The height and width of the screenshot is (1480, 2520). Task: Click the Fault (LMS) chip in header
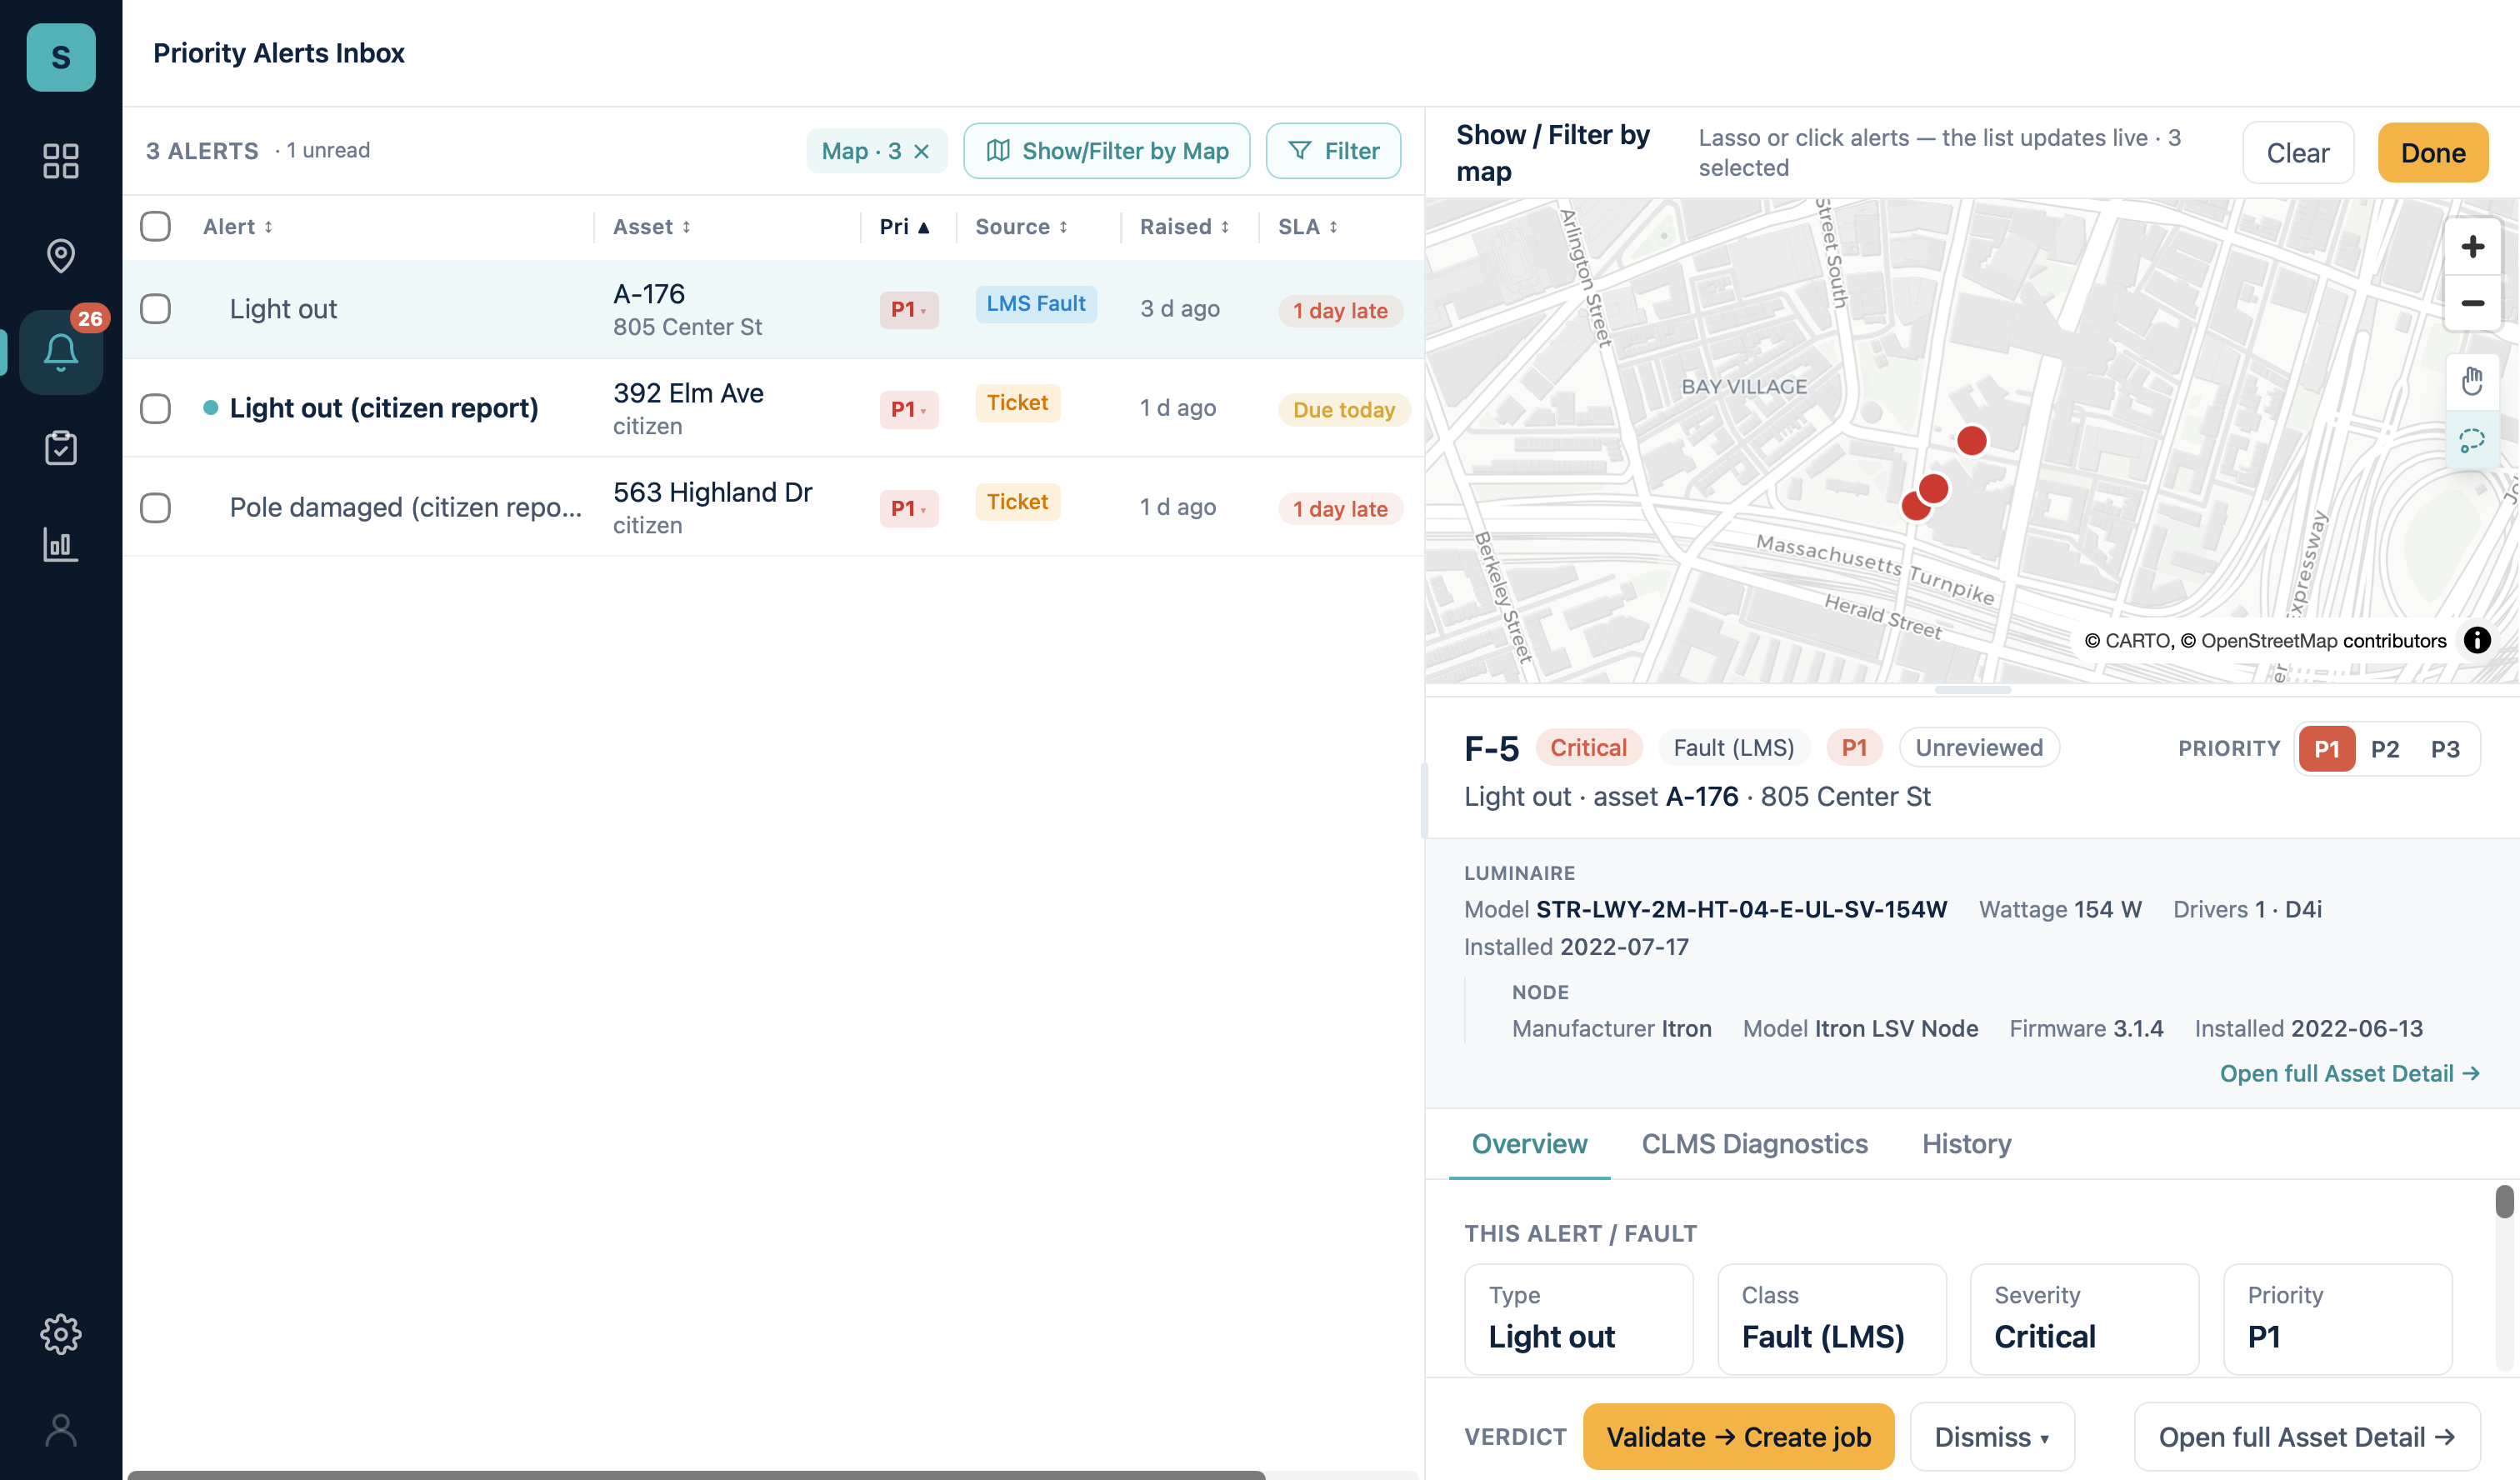click(1733, 748)
